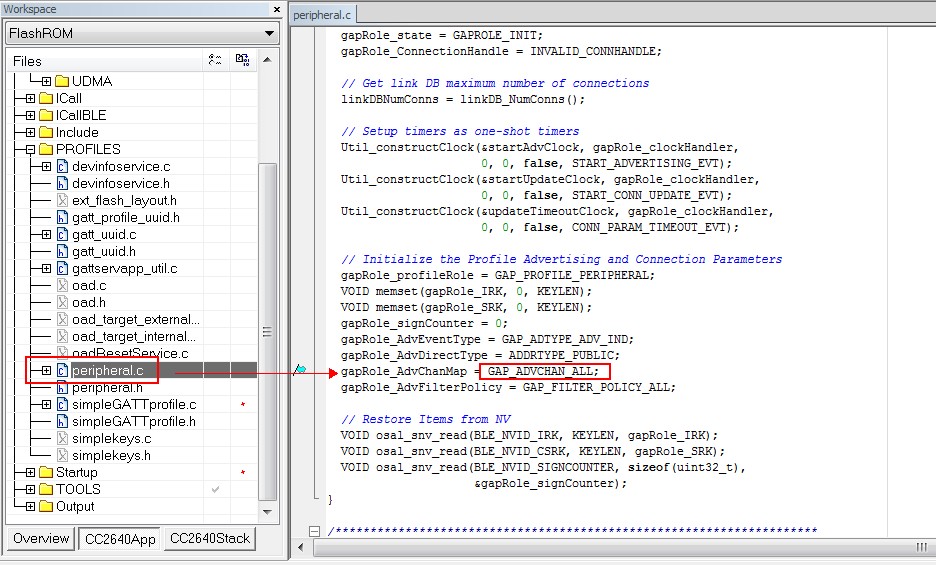Expand the TOOLS folder
The image size is (936, 565).
pos(30,490)
